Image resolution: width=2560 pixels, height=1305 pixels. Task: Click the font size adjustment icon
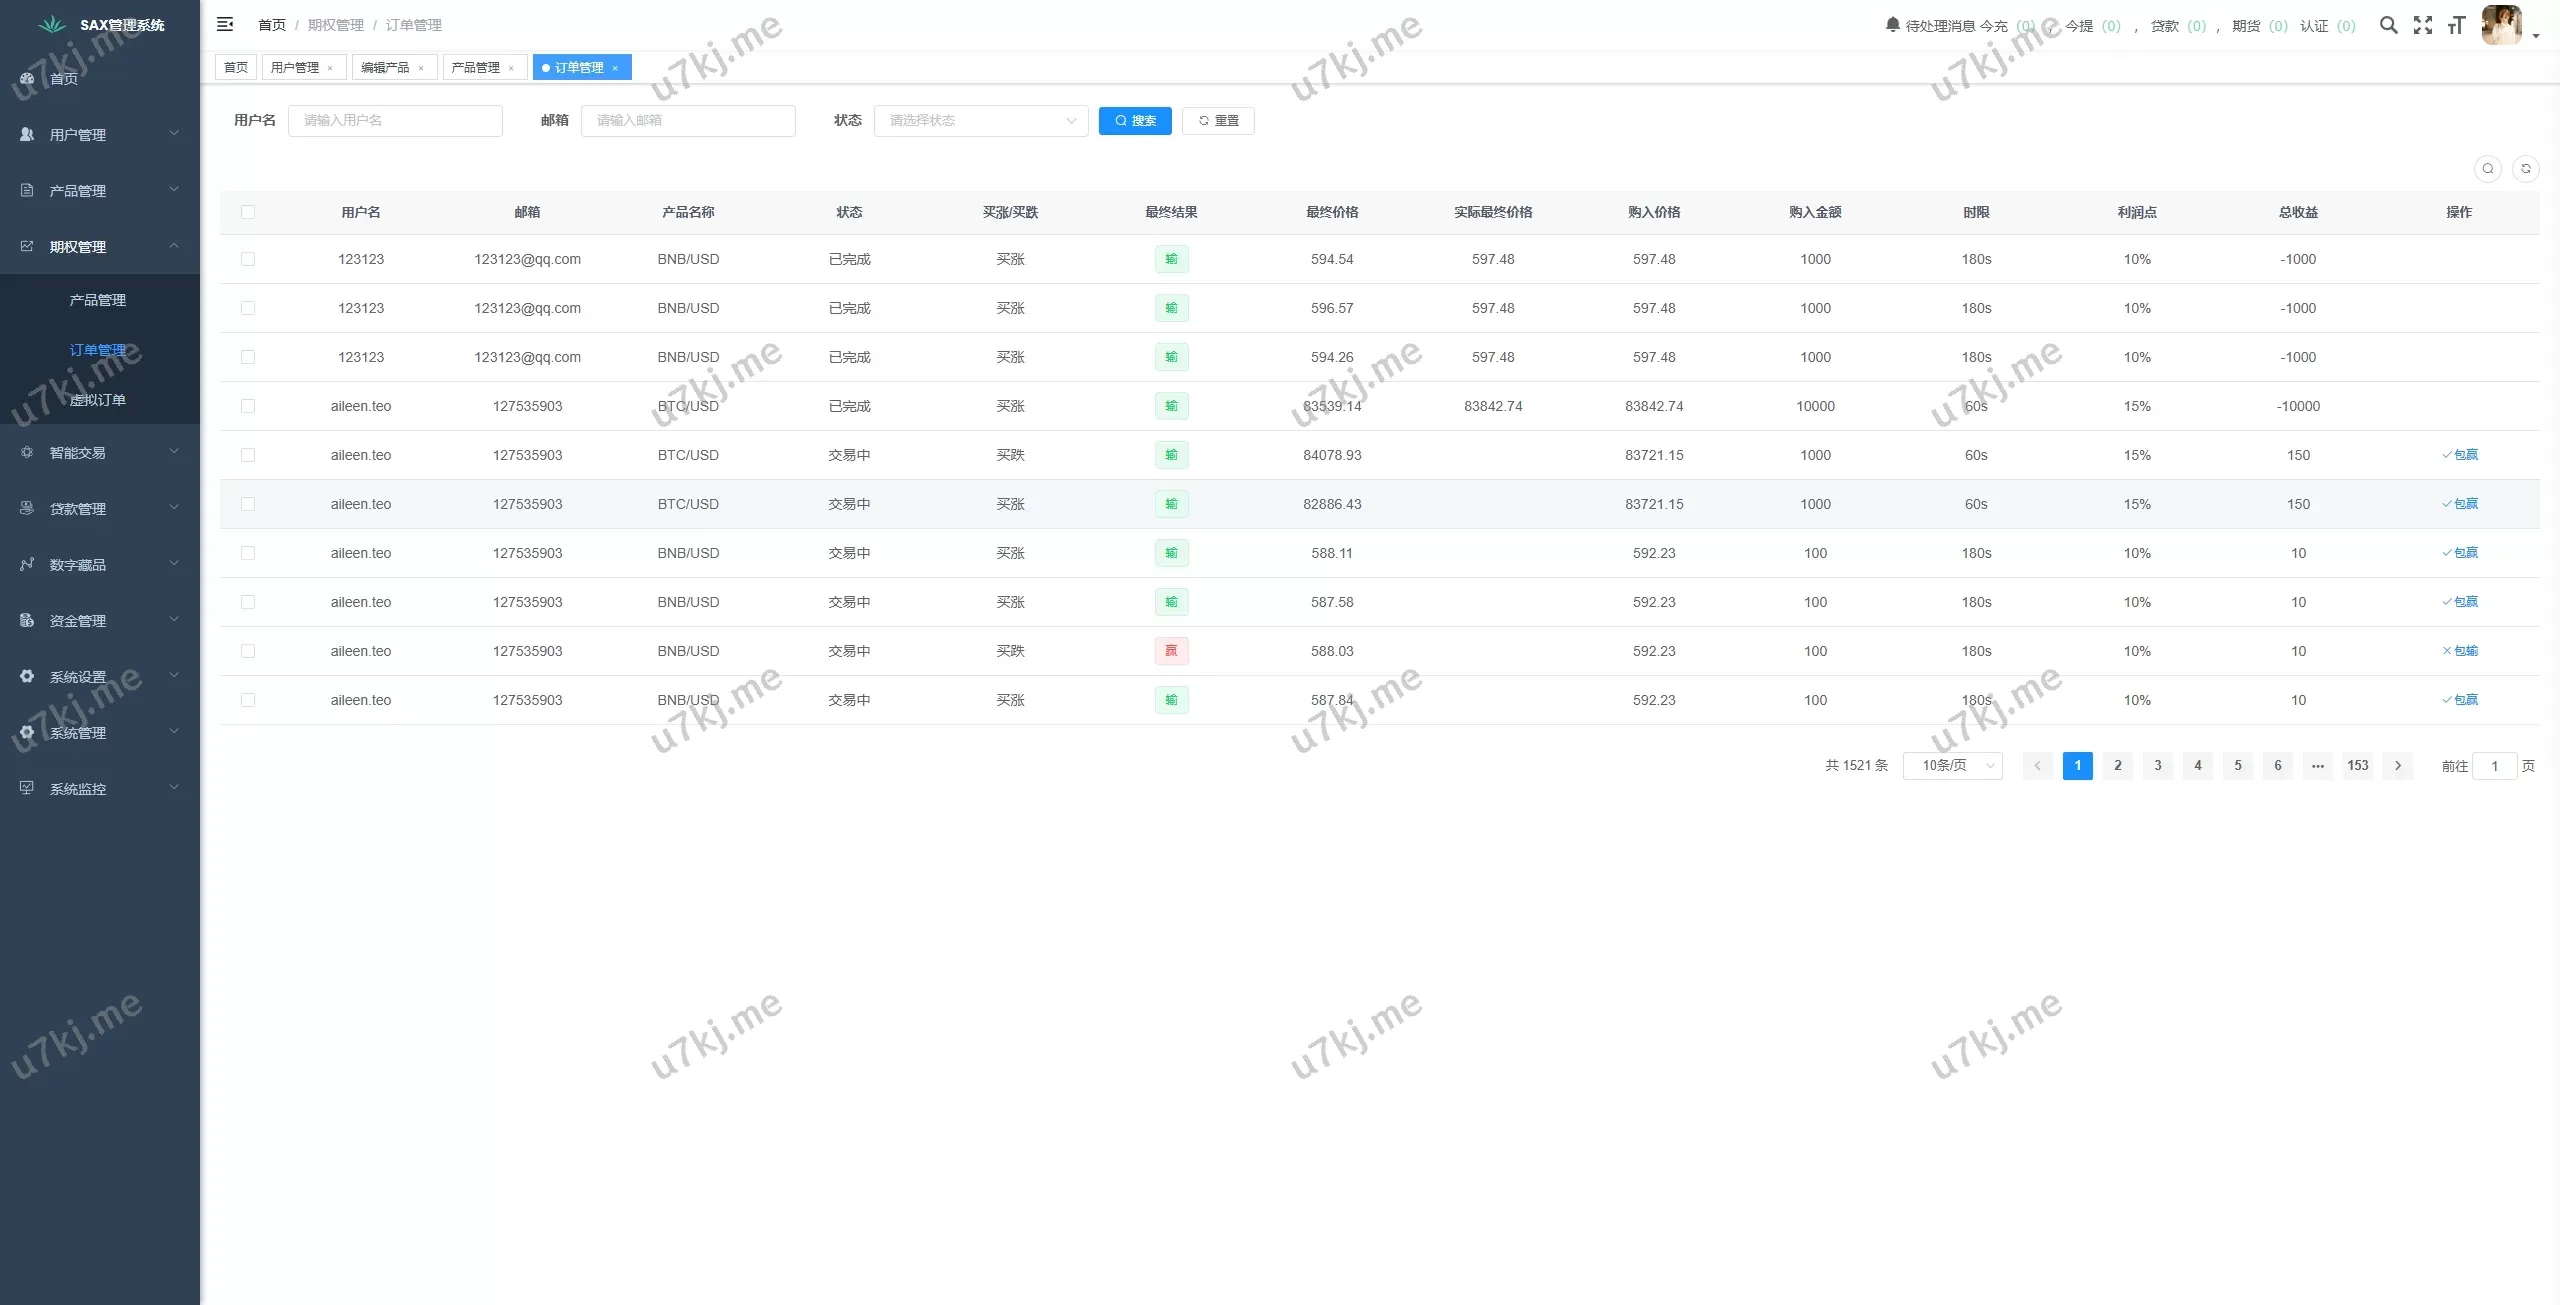(x=2456, y=25)
